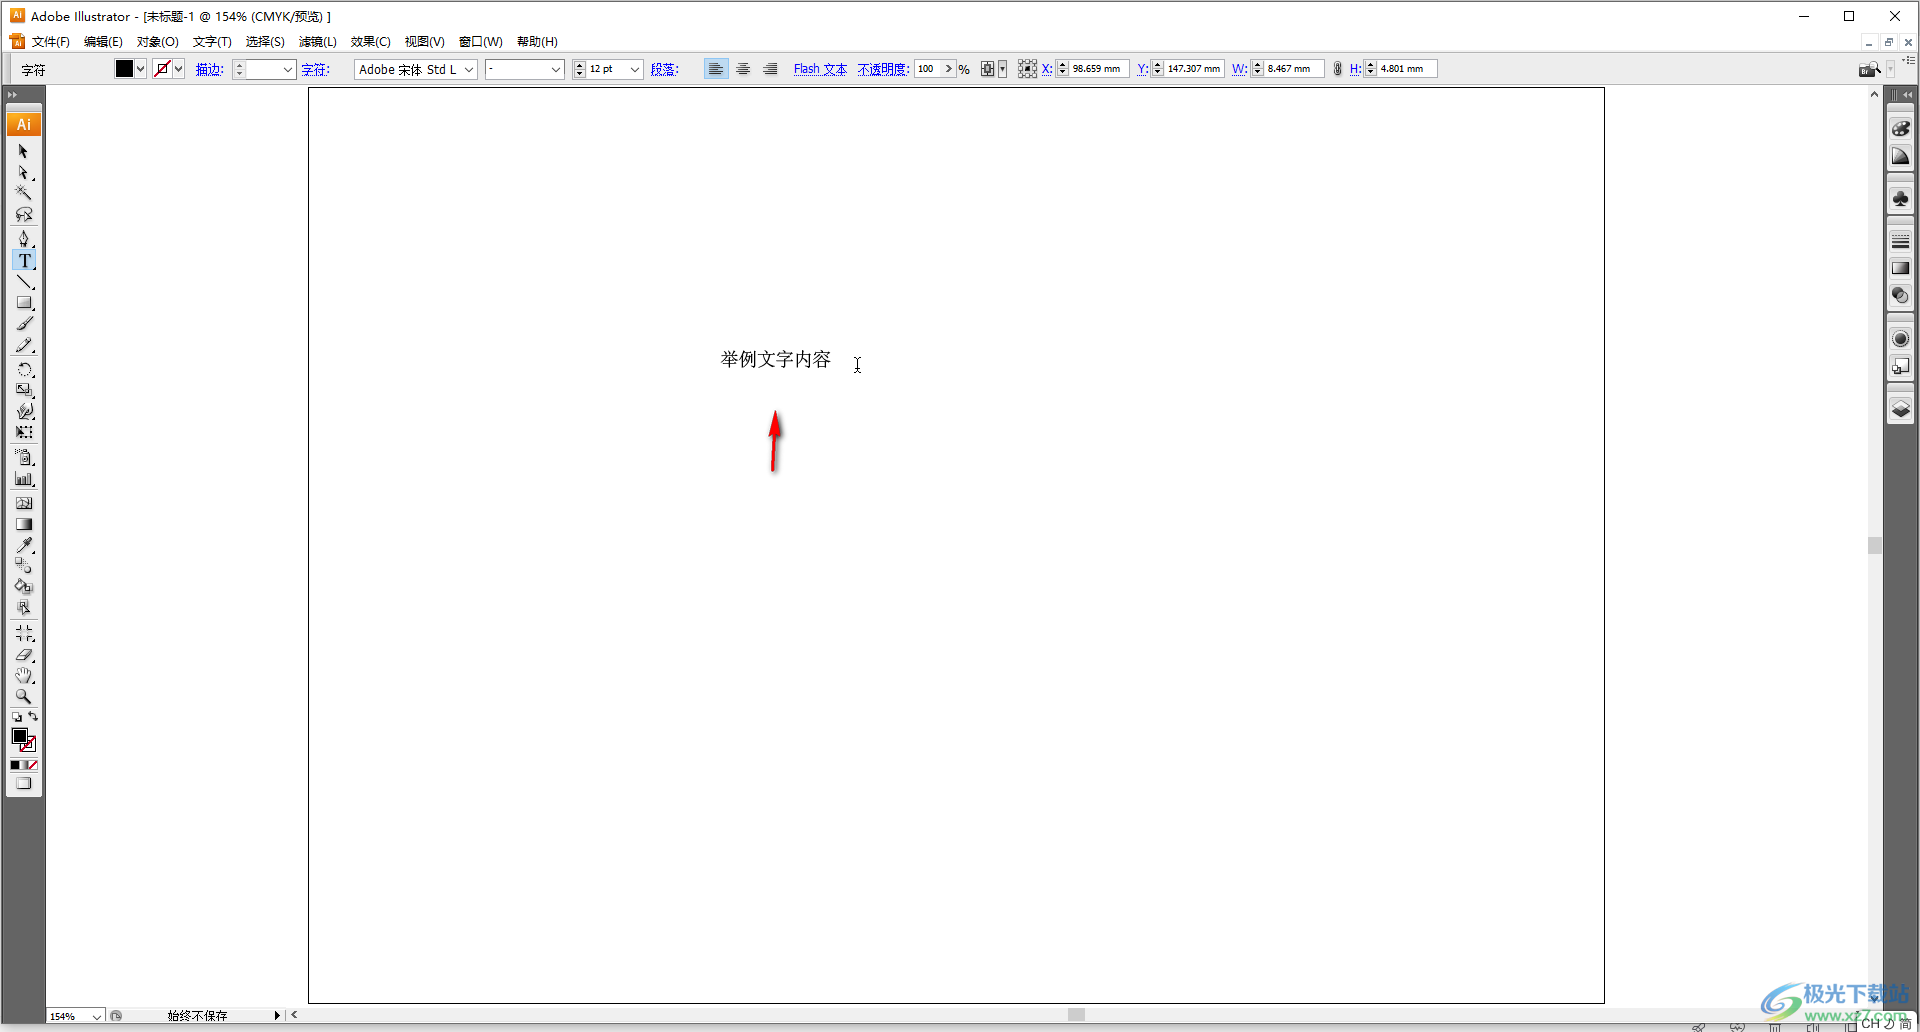Expand opacity value arrow
This screenshot has height=1032, width=1920.
coord(948,69)
